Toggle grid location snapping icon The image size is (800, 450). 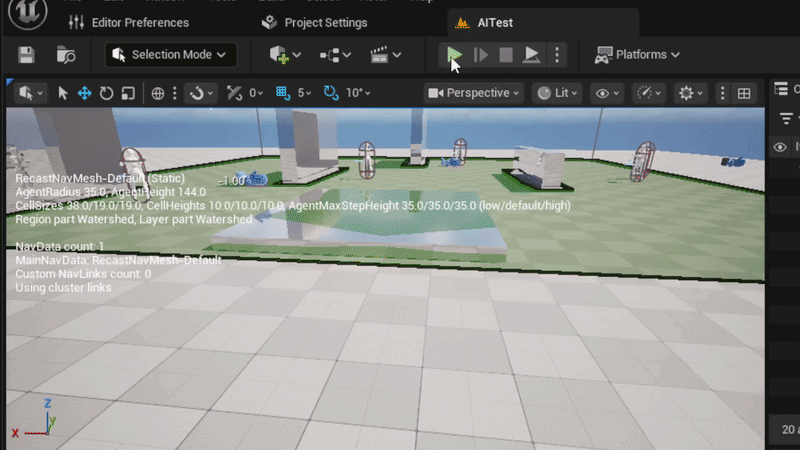click(283, 93)
